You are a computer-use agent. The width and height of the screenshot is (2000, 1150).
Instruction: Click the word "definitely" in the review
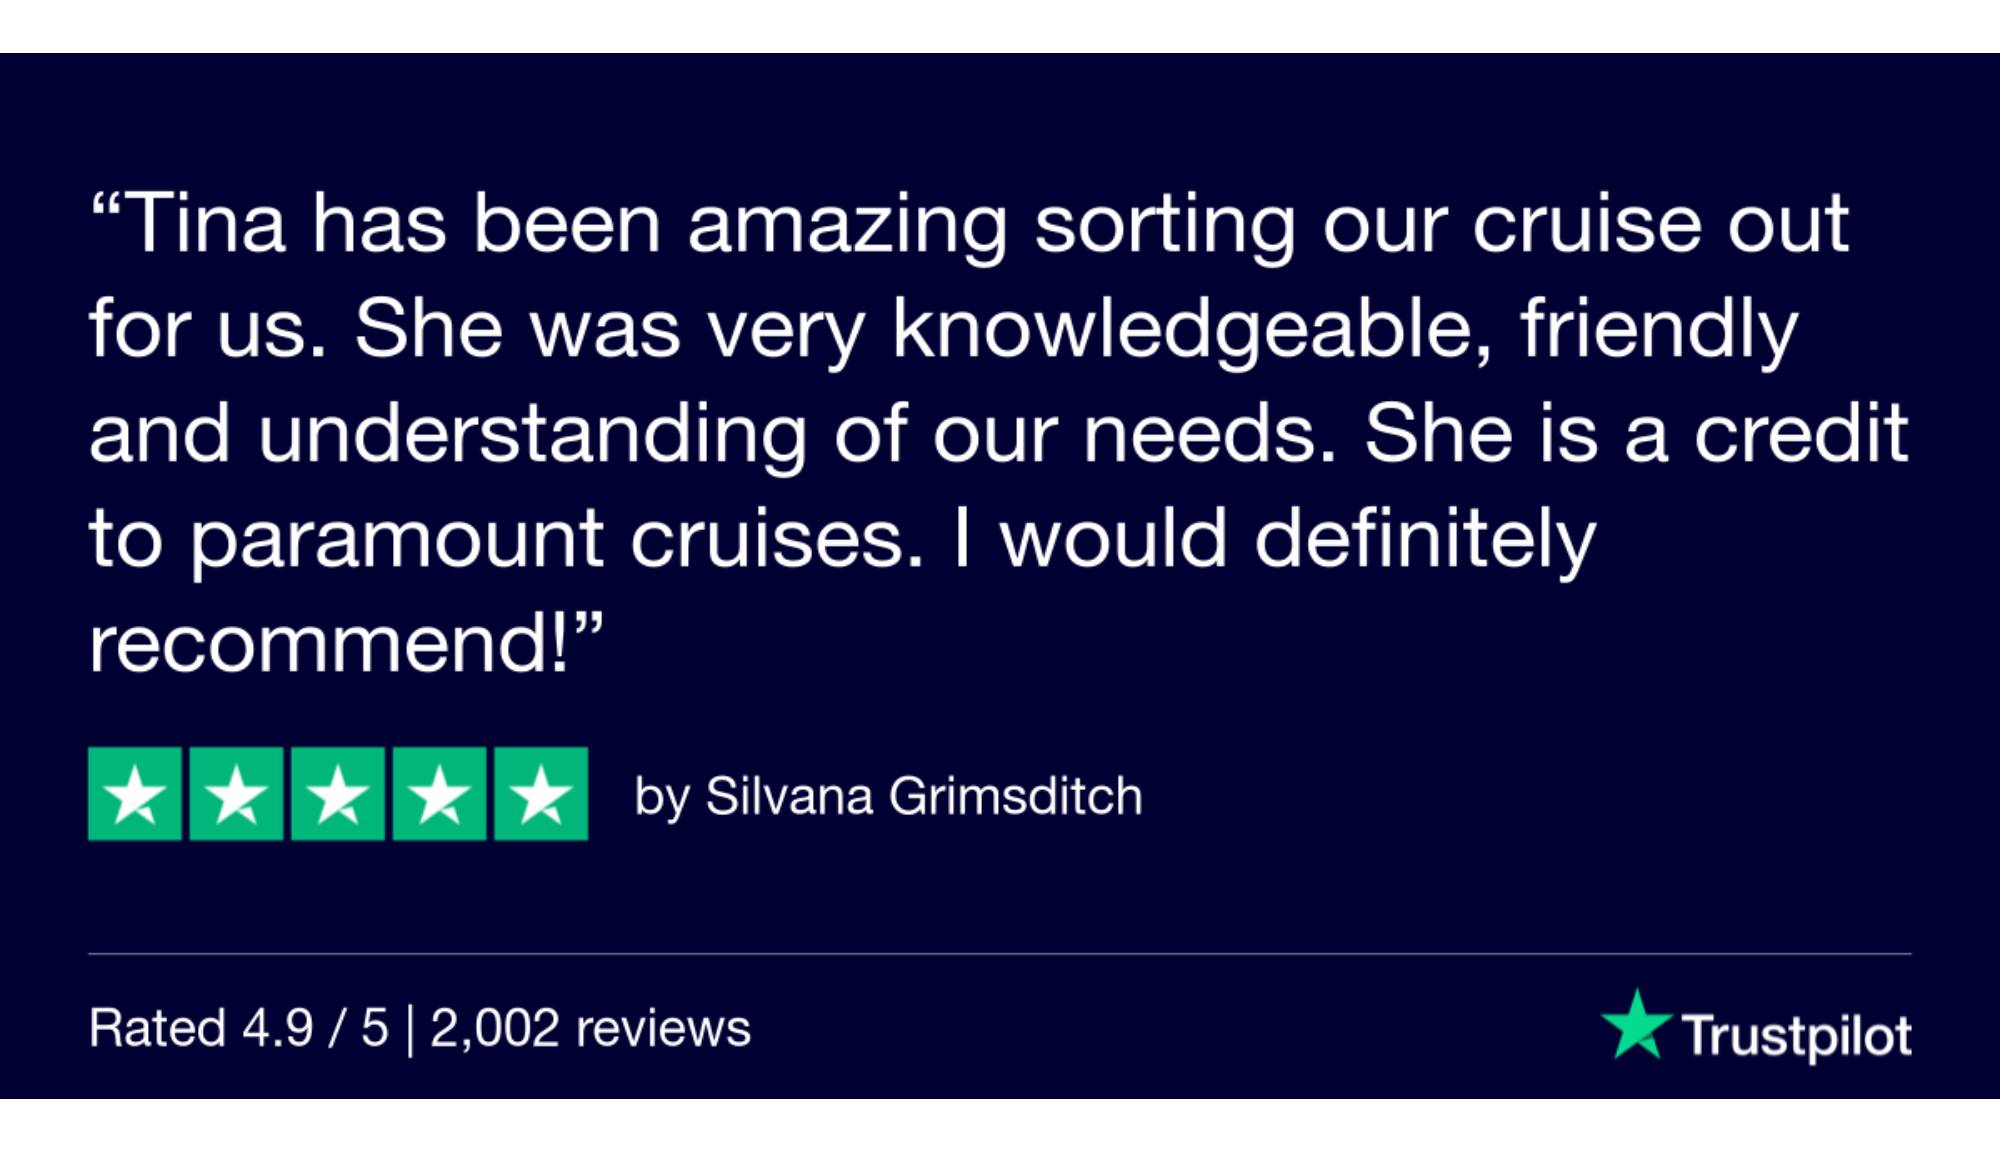tap(1424, 539)
